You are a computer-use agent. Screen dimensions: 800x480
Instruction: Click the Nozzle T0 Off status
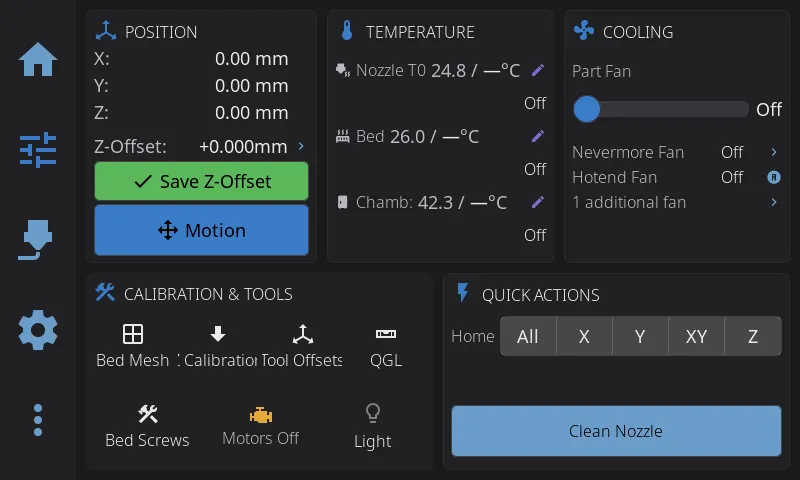535,103
